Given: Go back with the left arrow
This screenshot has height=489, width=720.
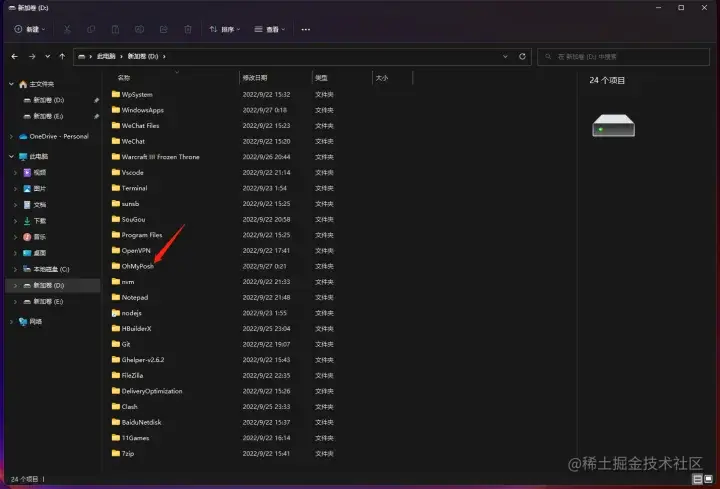Looking at the screenshot, I should (14, 56).
